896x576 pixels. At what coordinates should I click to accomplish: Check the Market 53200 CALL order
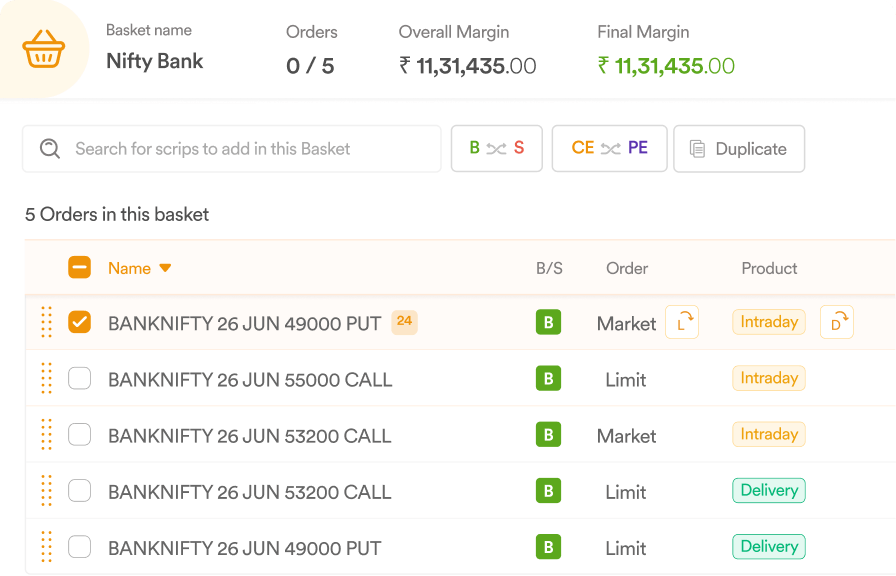click(79, 434)
